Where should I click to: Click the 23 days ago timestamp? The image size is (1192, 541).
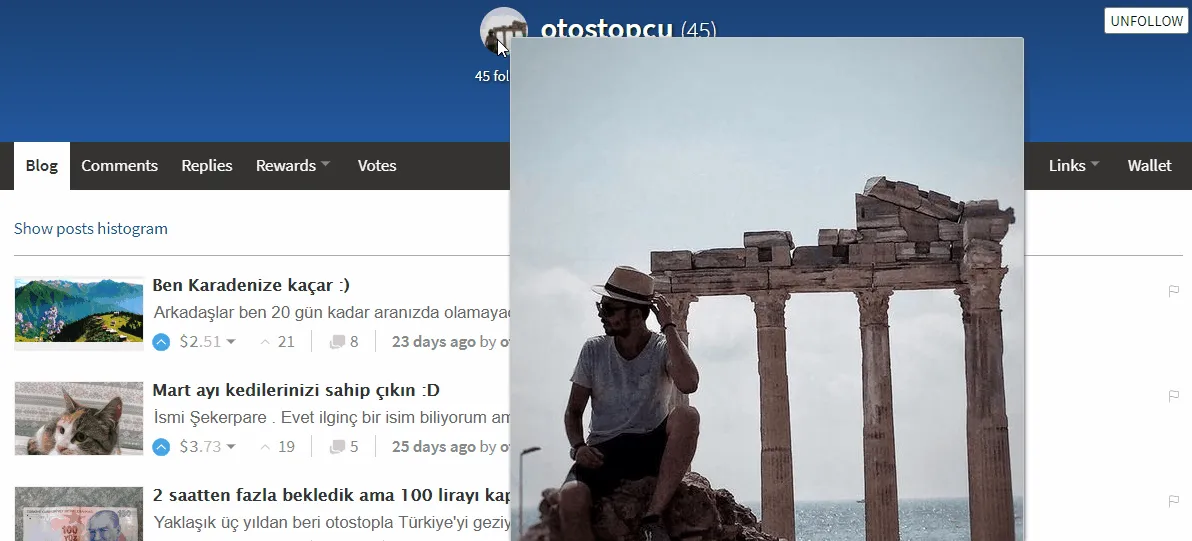click(433, 342)
